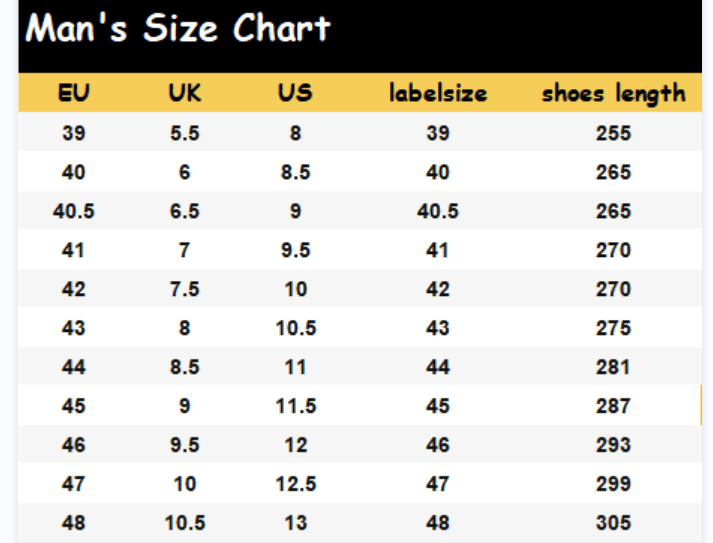Click the "Man's Size Chart" title
This screenshot has height=543, width=713.
pyautogui.click(x=177, y=29)
